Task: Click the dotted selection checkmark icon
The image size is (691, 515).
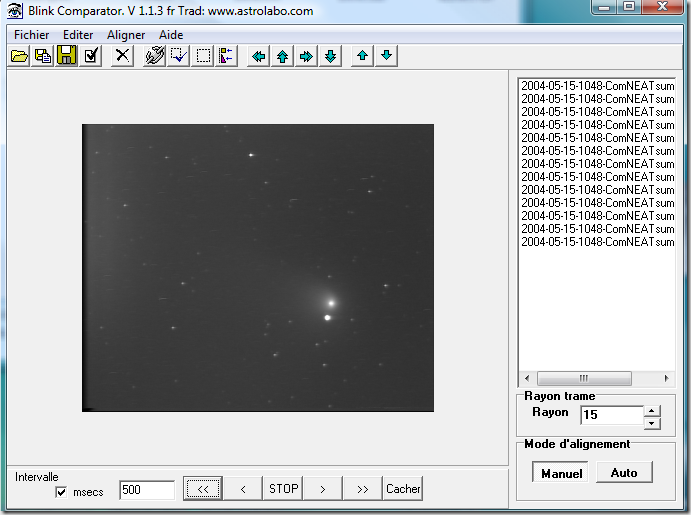Action: [x=178, y=56]
